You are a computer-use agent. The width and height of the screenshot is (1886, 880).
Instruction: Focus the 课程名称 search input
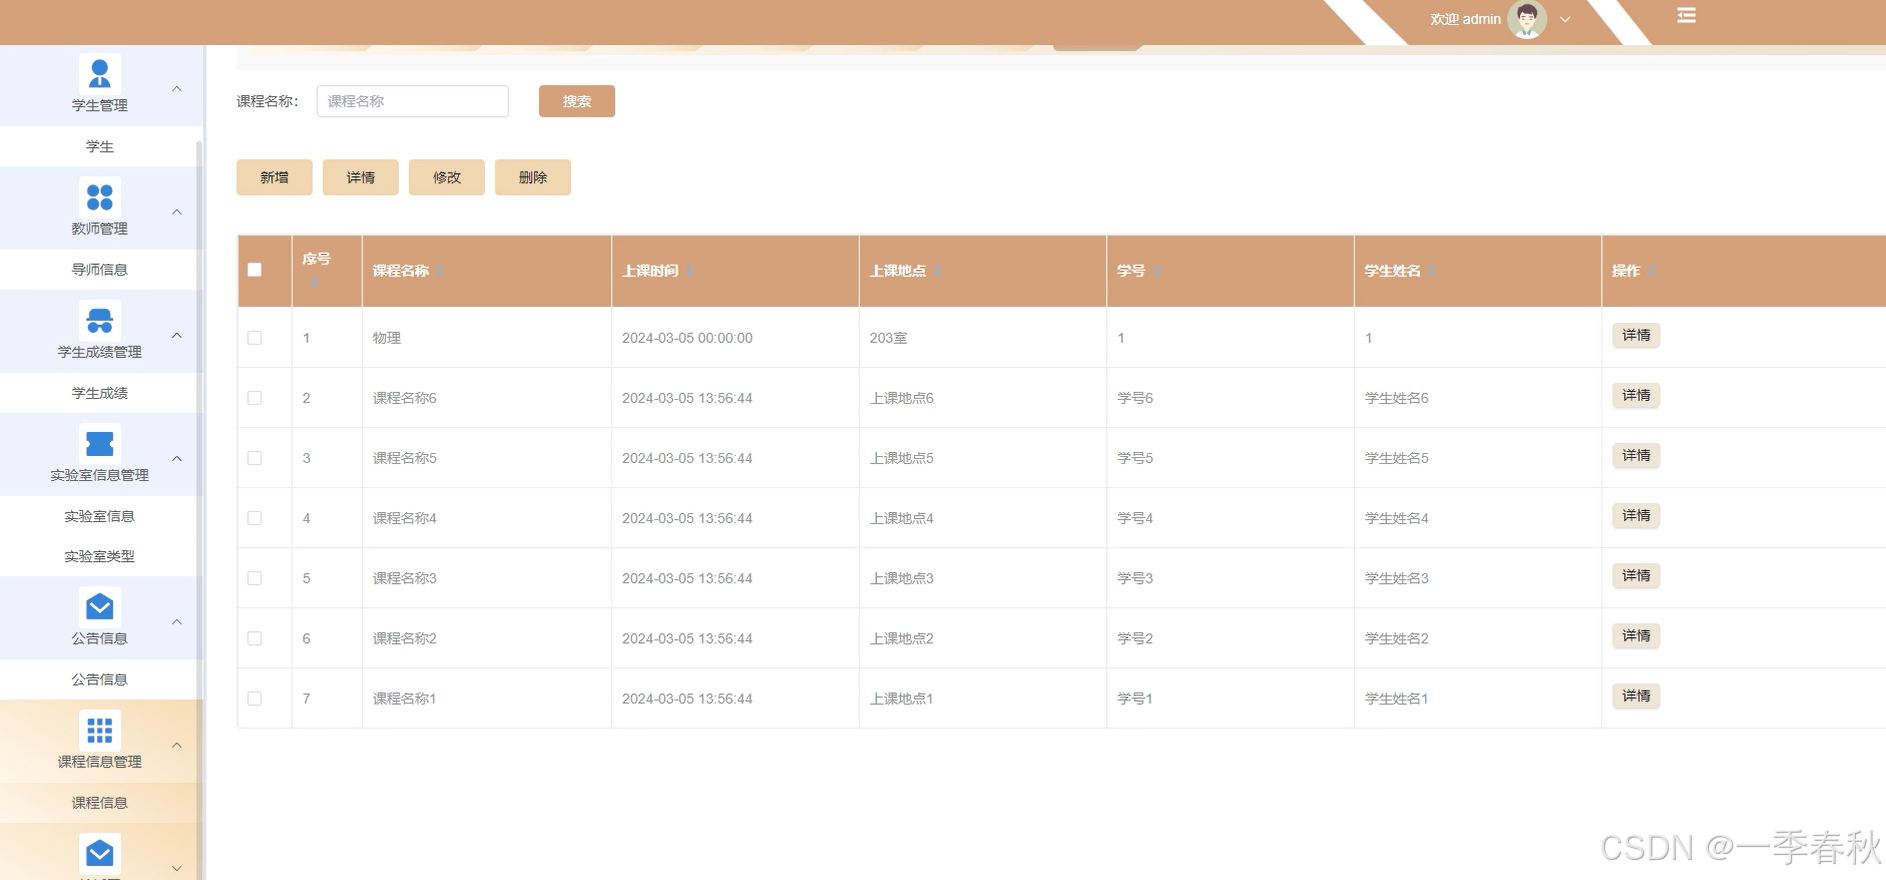413,101
